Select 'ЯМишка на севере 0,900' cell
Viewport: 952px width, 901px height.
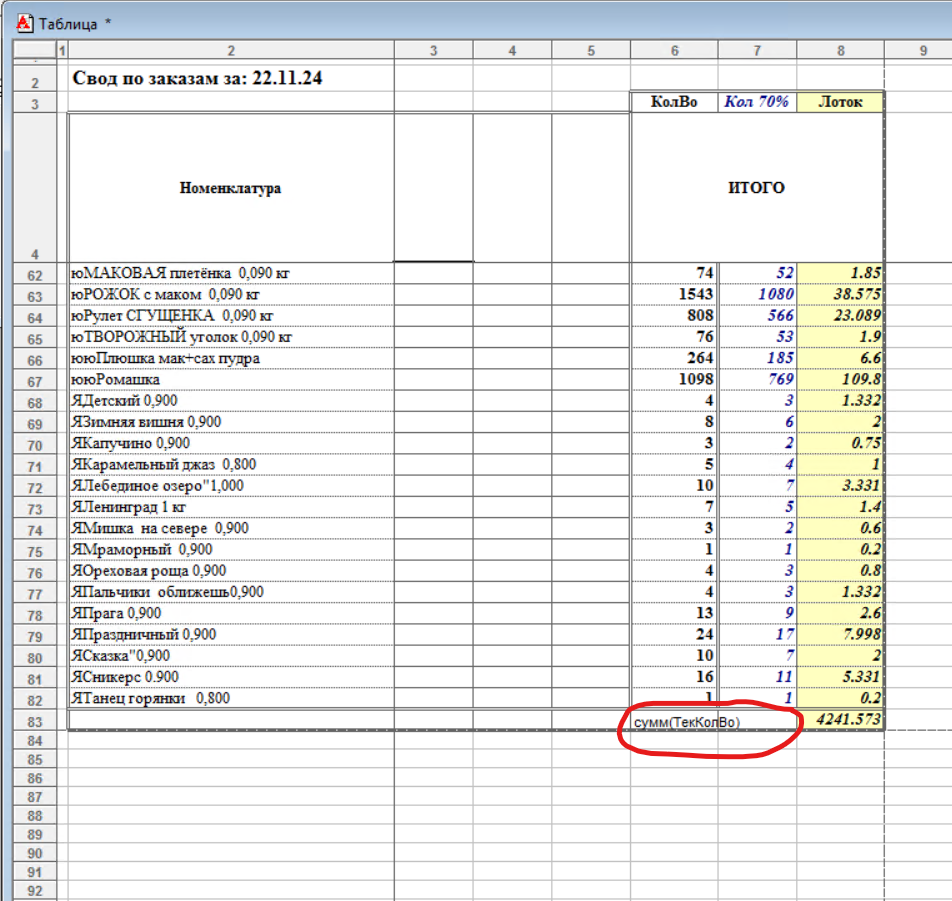click(231, 528)
